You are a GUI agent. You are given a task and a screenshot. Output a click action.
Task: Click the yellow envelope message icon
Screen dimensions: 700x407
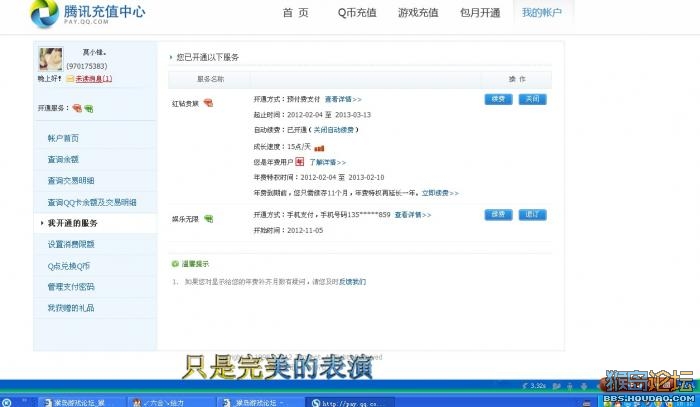click(x=70, y=79)
